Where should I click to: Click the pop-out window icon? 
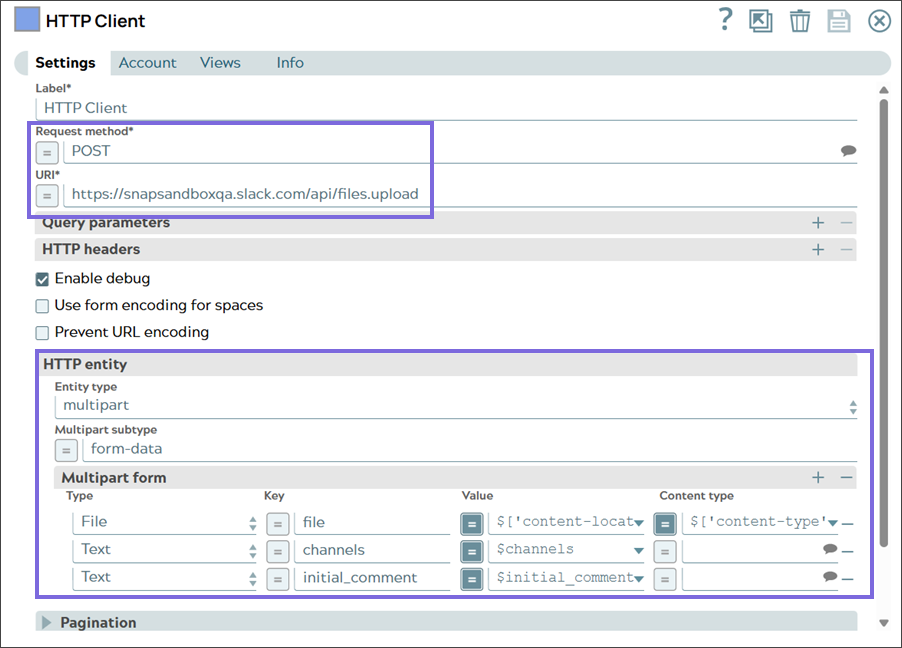(761, 21)
